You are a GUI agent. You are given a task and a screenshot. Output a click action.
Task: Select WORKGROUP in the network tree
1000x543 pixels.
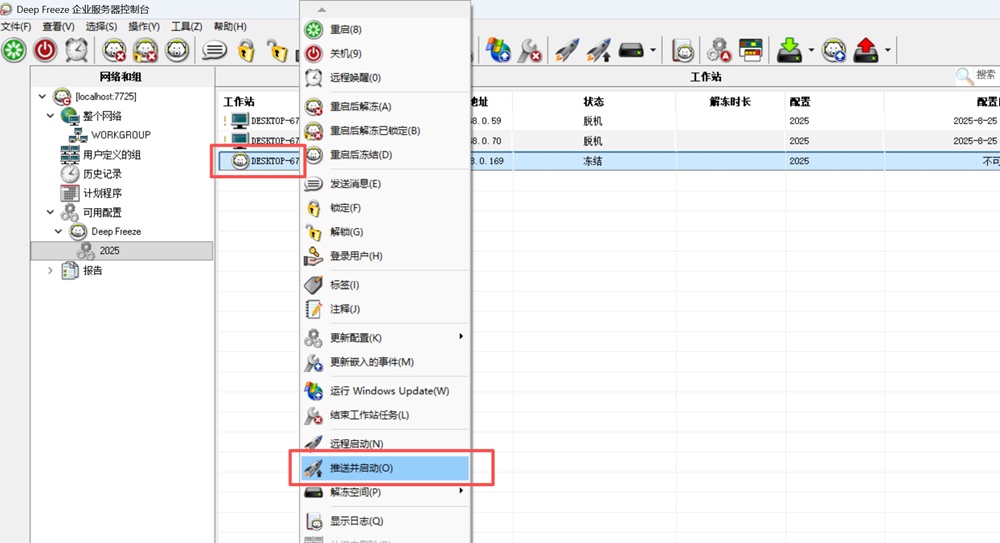click(x=120, y=135)
